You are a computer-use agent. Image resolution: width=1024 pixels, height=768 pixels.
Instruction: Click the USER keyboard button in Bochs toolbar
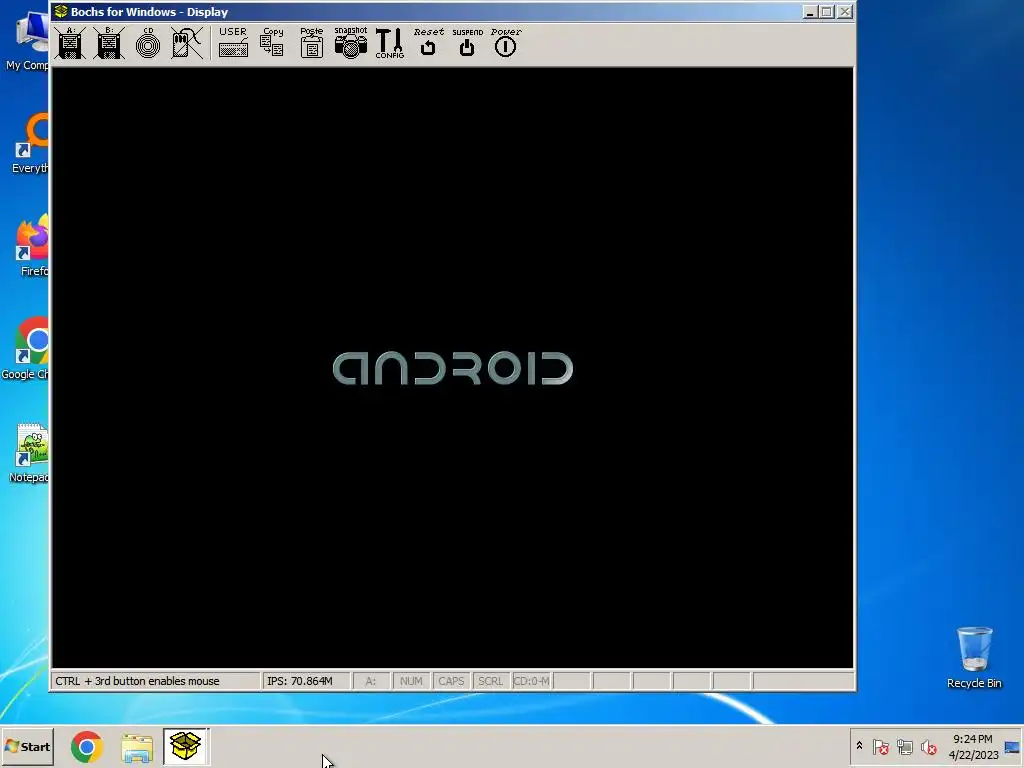(x=233, y=43)
